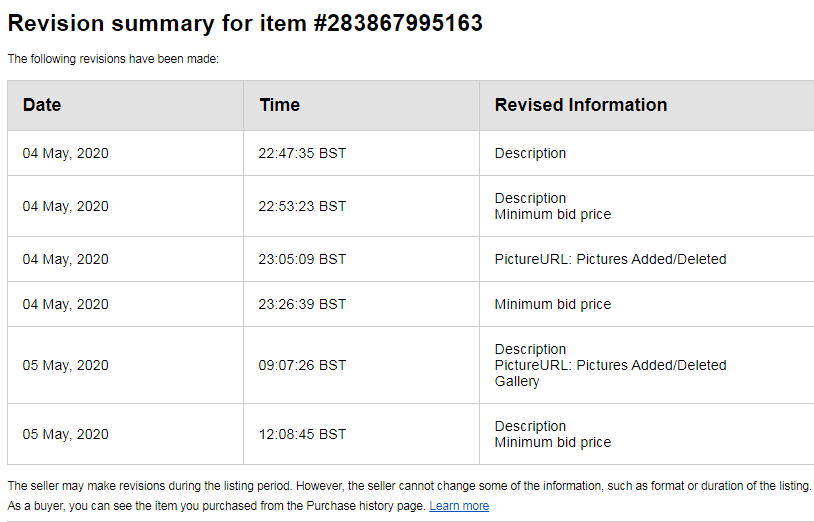Select the 12:08:45 BST time cell

302,434
